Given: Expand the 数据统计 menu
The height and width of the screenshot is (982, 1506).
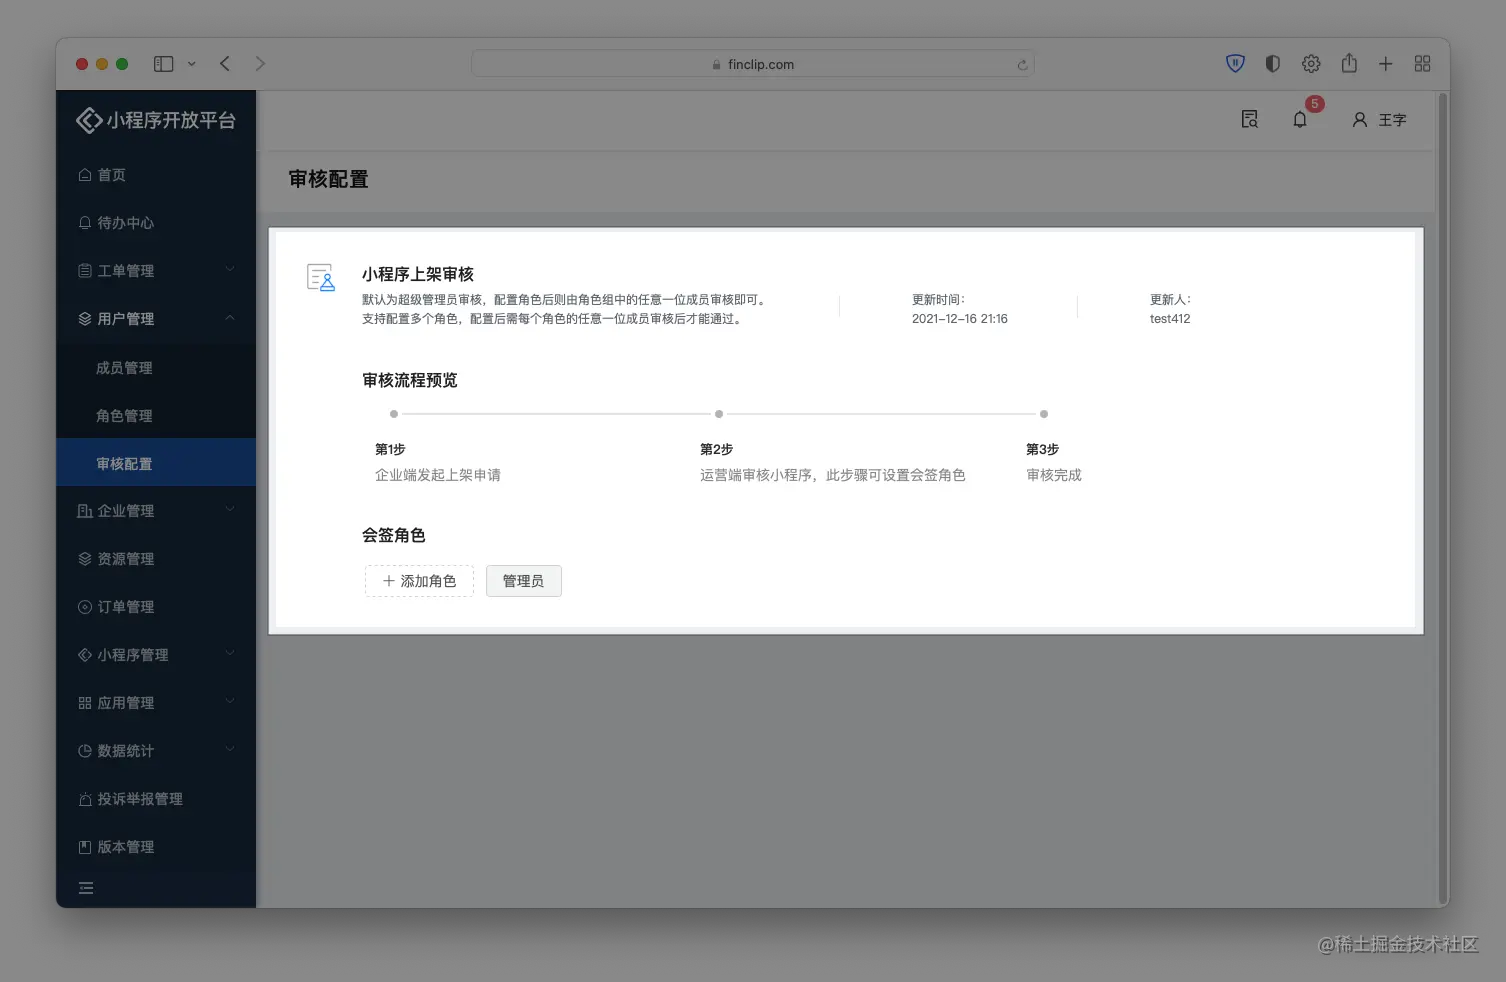Looking at the screenshot, I should [156, 751].
